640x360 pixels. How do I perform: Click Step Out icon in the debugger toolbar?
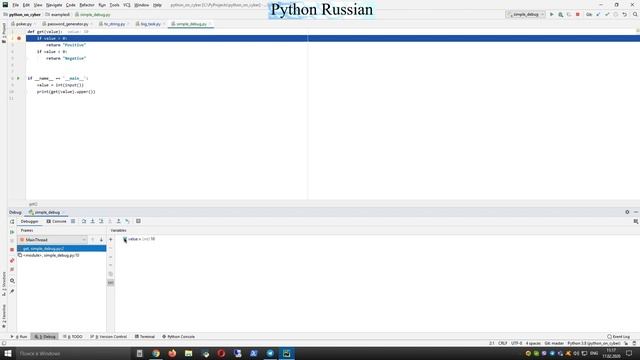point(118,221)
